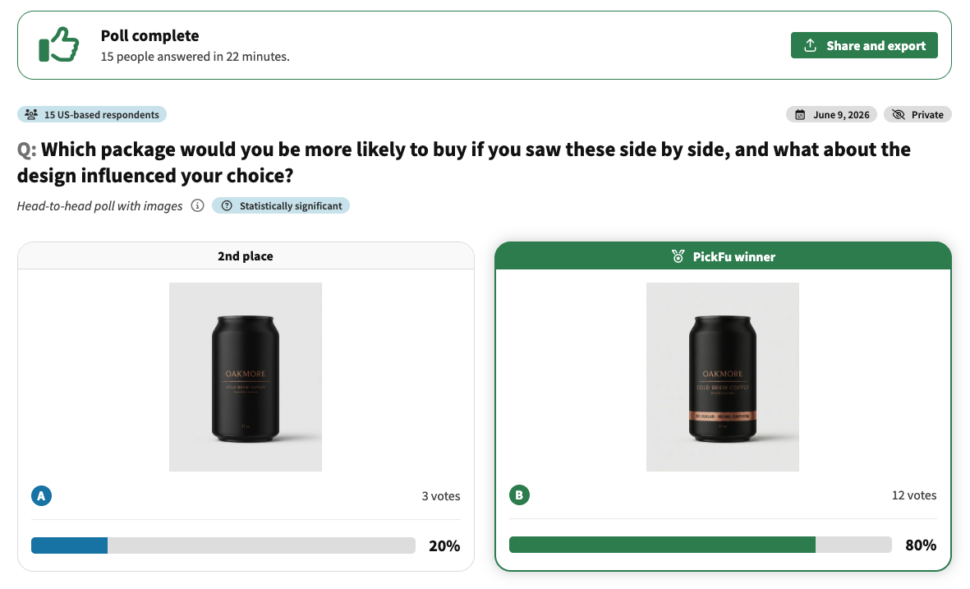Screen dimensions: 970x589
Task: Click the 80% result value
Action: [x=921, y=545]
